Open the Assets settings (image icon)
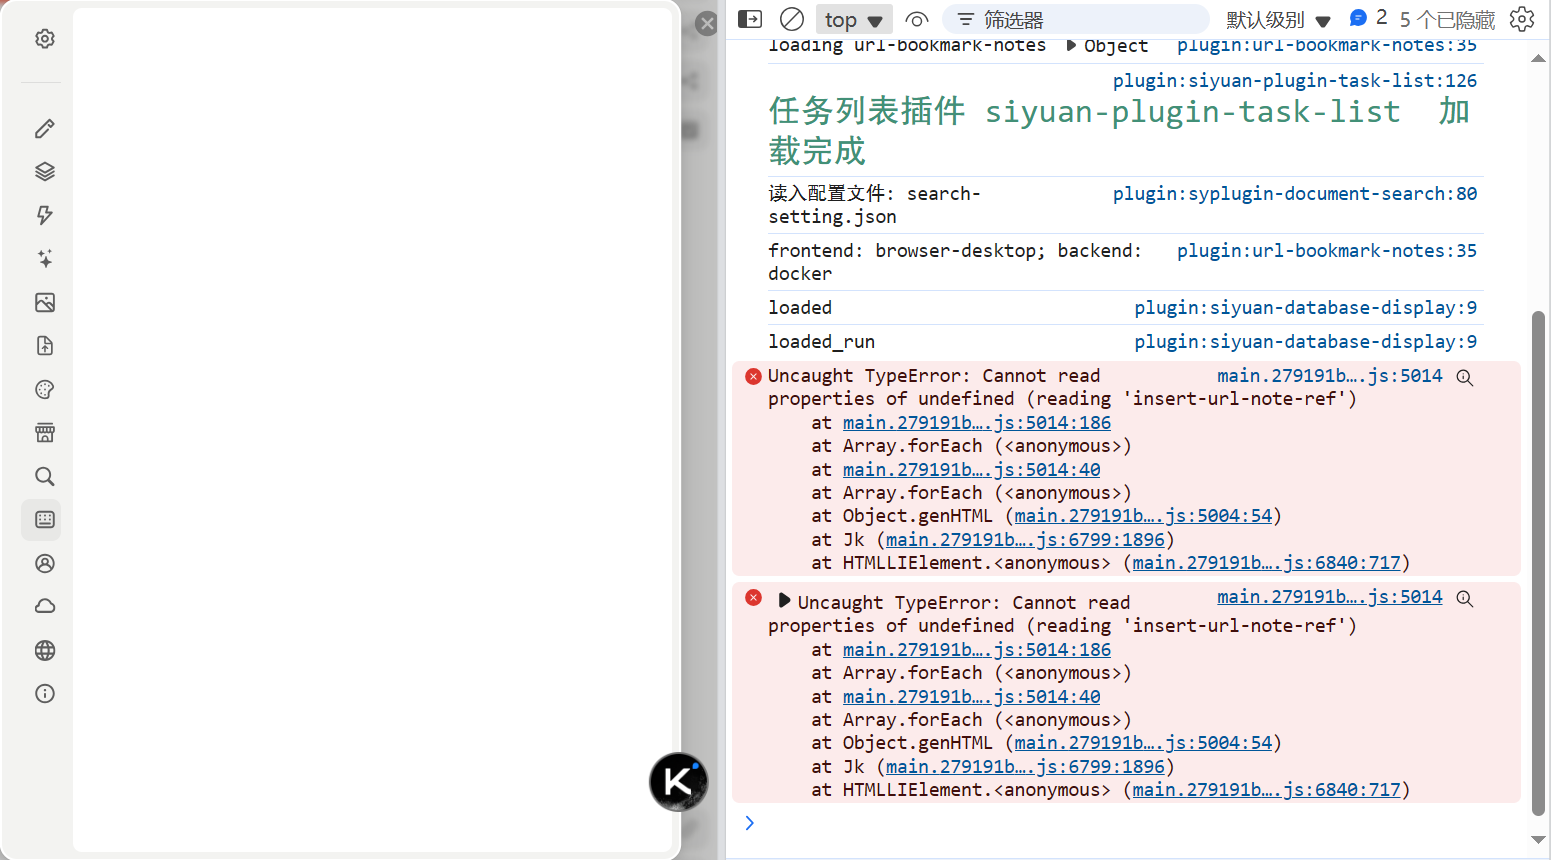The image size is (1551, 860). pos(45,302)
